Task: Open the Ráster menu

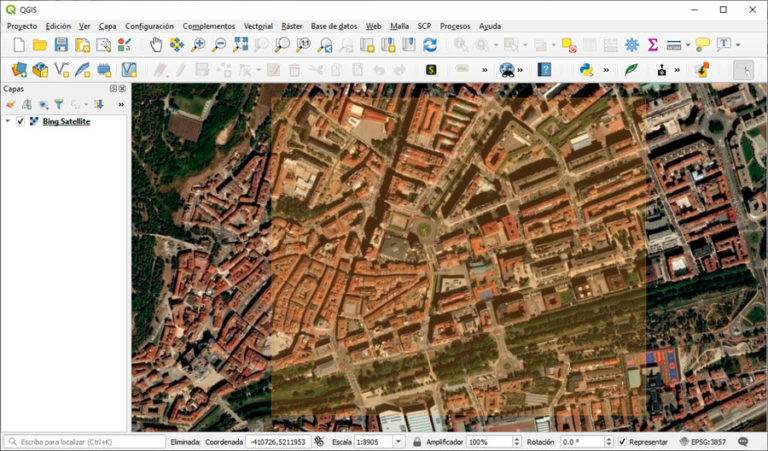Action: click(x=292, y=26)
